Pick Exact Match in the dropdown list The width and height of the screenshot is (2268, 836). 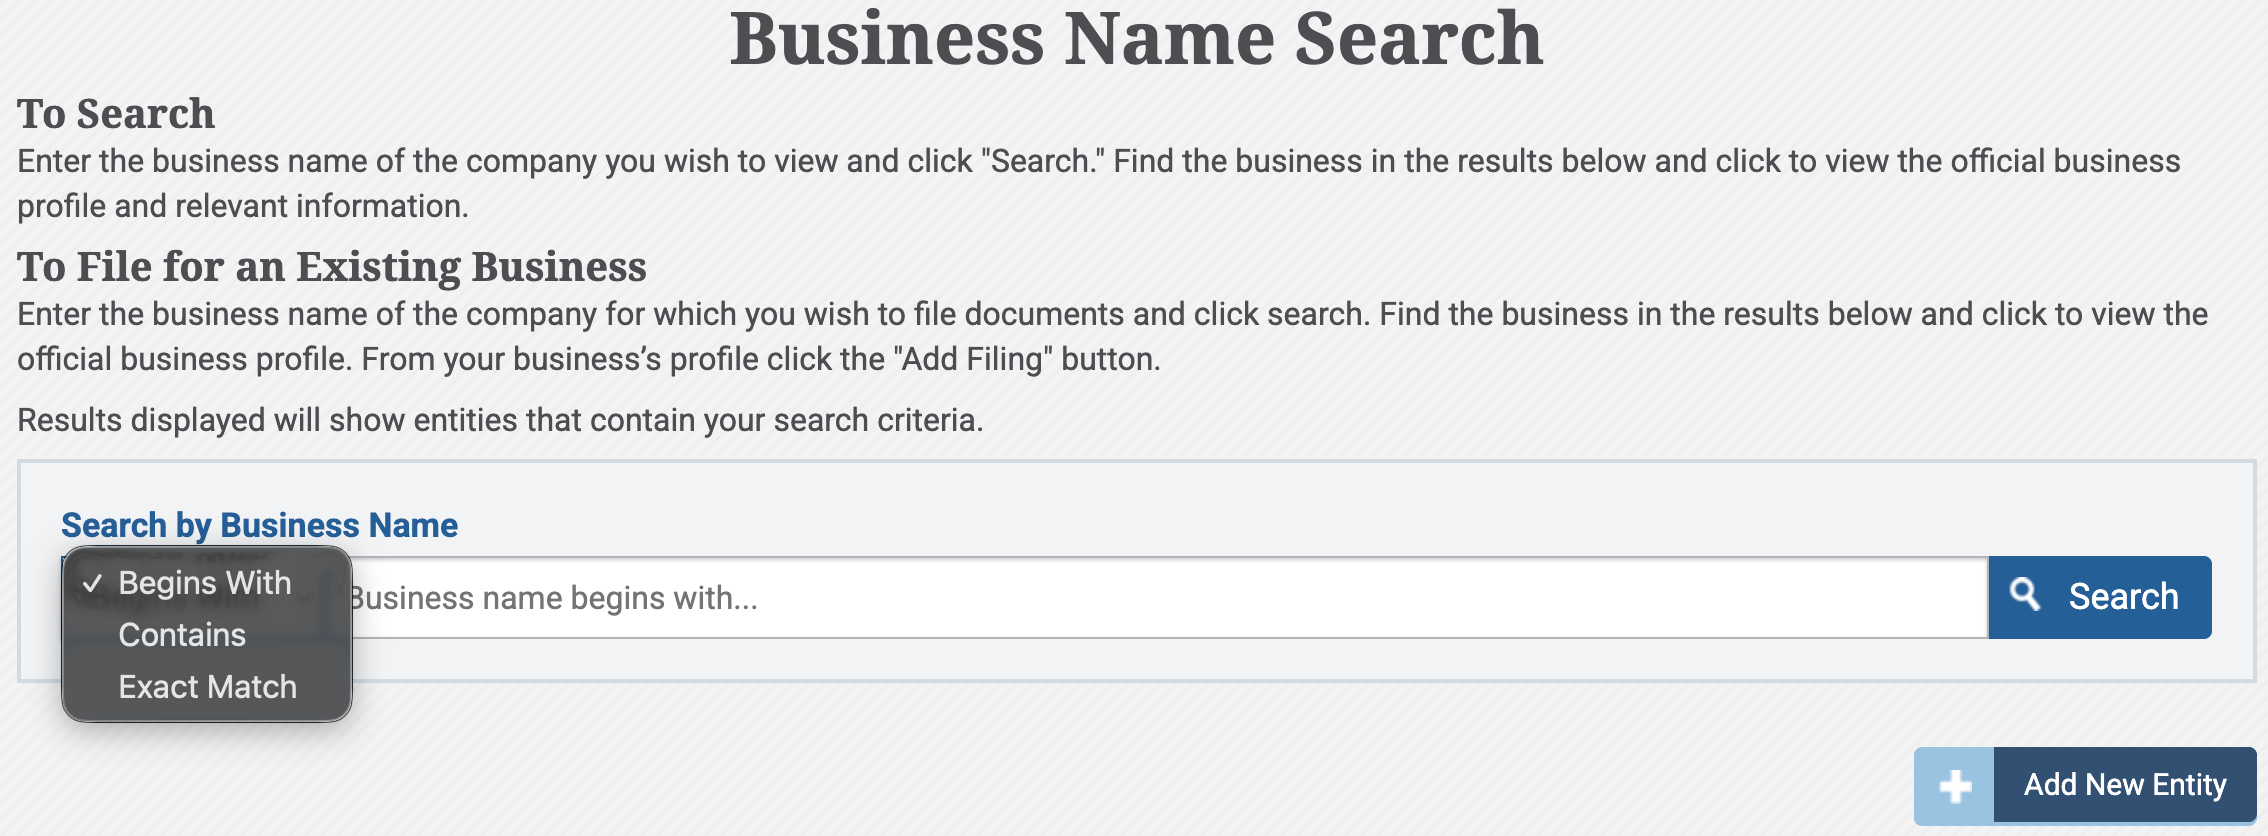point(207,687)
